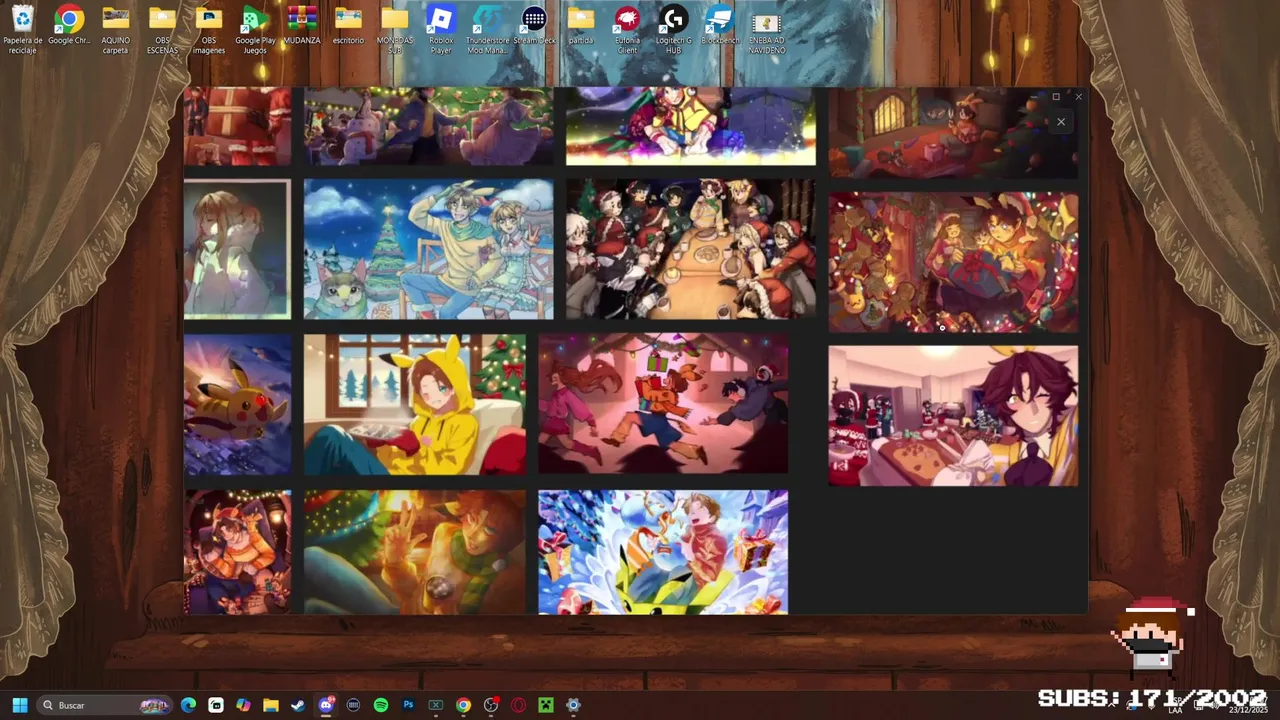Open the winking brown-haired character kitchen artwork
The image size is (1280, 720).
(x=953, y=416)
